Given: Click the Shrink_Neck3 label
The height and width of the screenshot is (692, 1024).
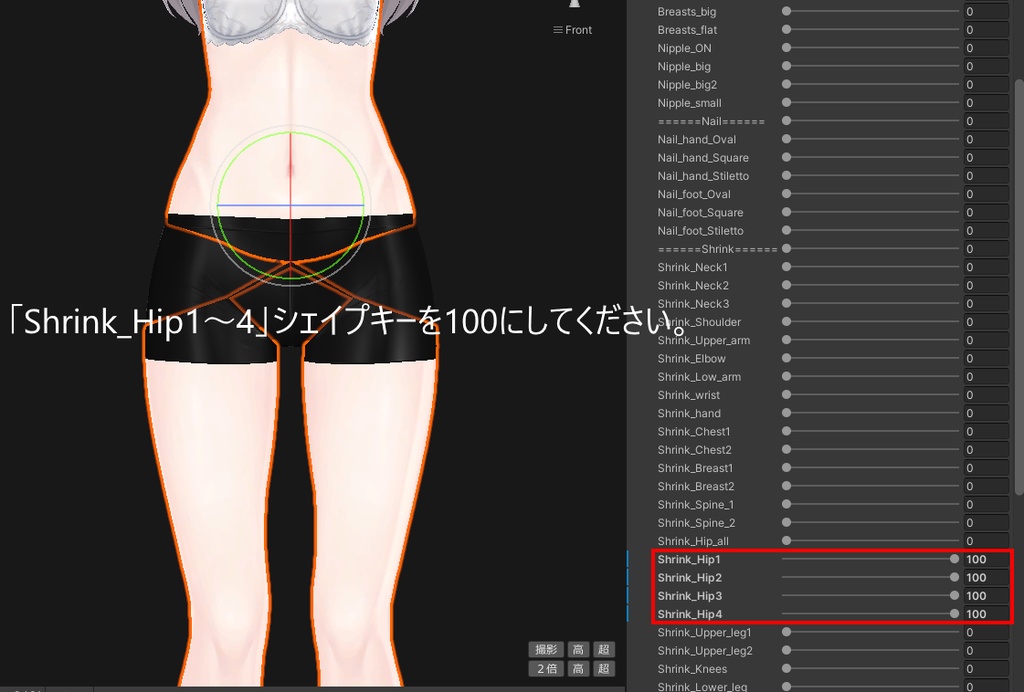Looking at the screenshot, I should (x=694, y=304).
